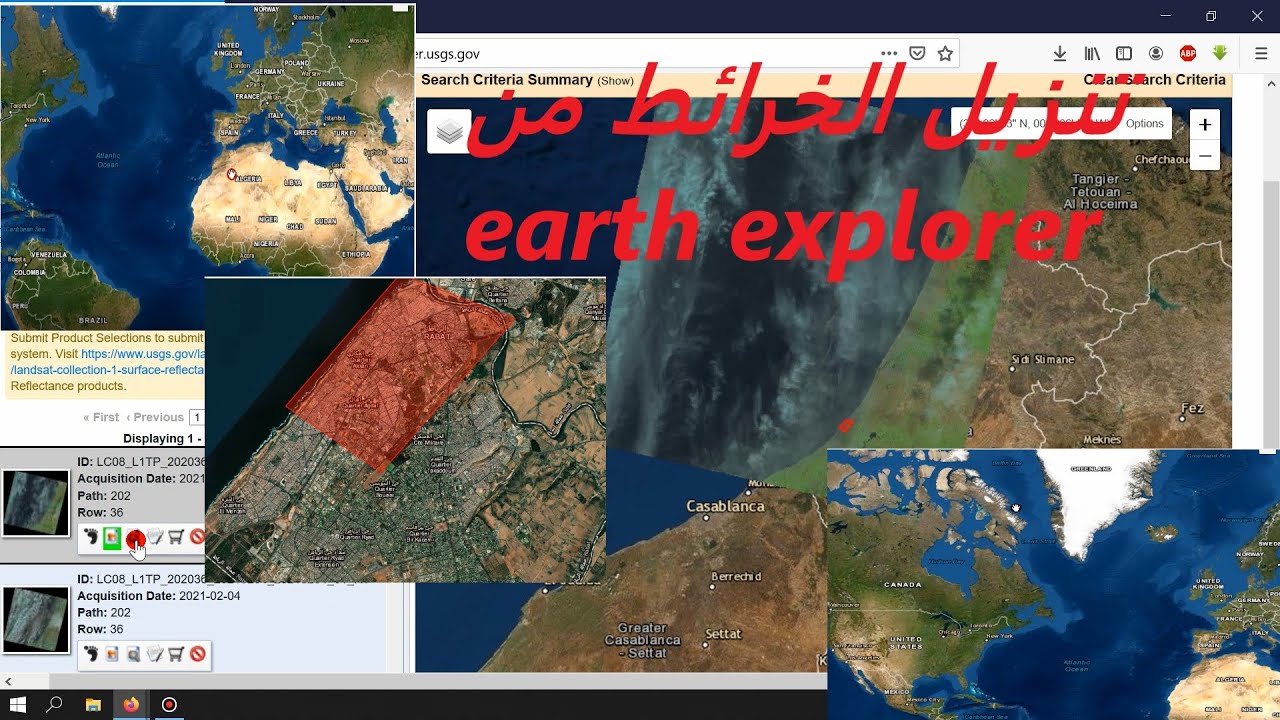Image resolution: width=1280 pixels, height=720 pixels.
Task: Open Windows taskbar search
Action: [55, 704]
